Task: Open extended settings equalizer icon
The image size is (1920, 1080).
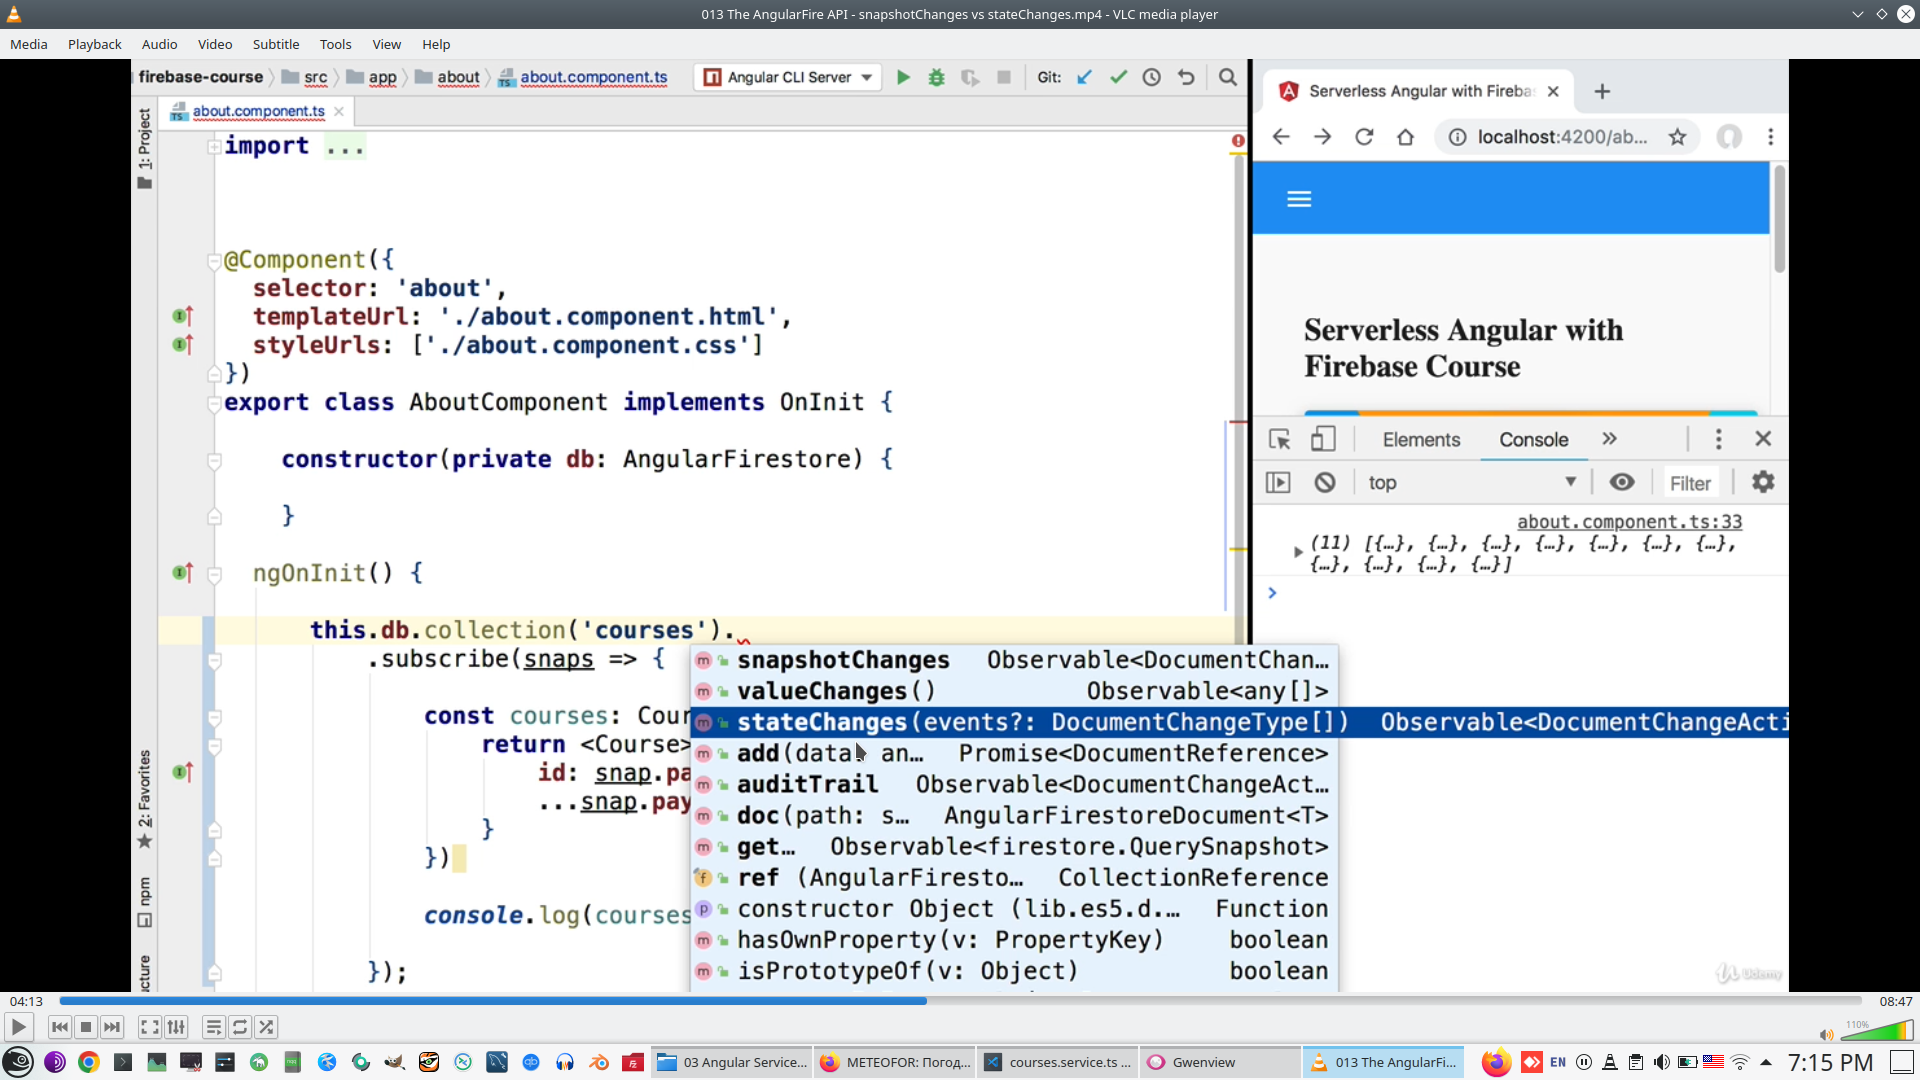Action: [176, 1027]
